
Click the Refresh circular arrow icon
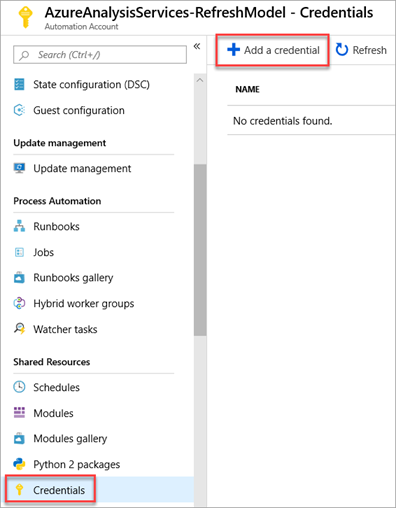[342, 50]
